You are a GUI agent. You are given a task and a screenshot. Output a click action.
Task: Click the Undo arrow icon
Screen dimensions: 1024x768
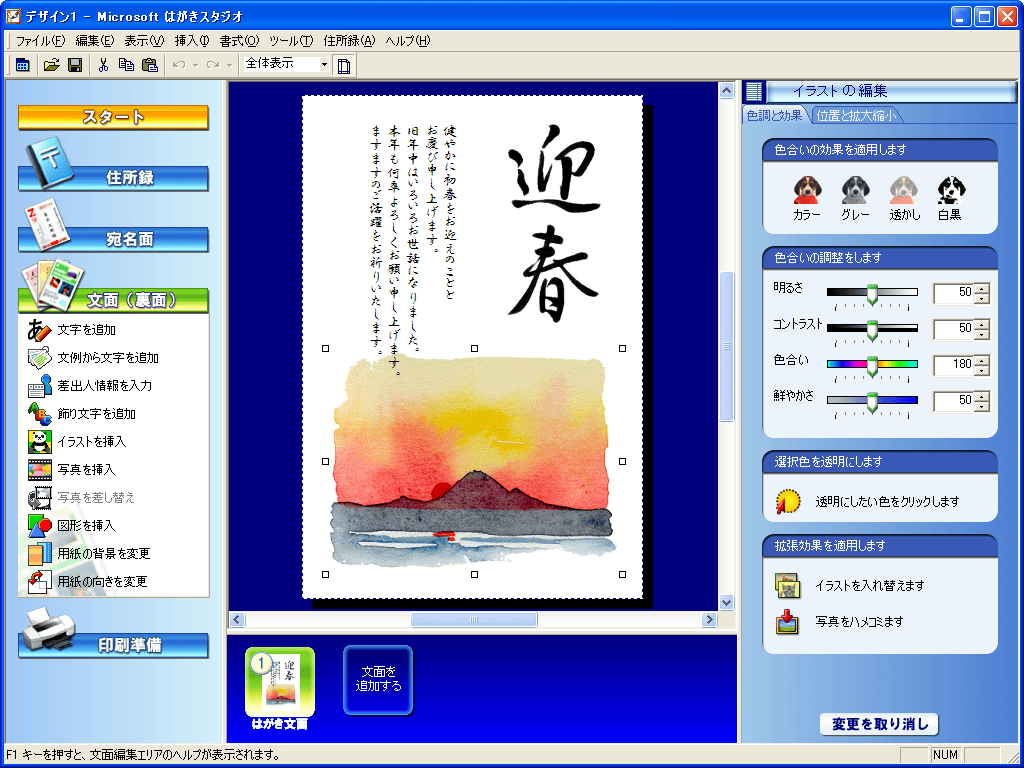pyautogui.click(x=180, y=65)
